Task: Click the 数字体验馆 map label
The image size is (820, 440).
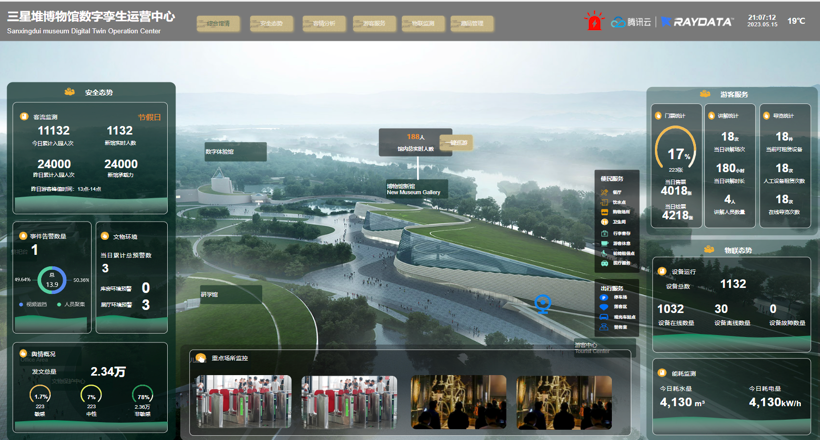Action: point(236,152)
